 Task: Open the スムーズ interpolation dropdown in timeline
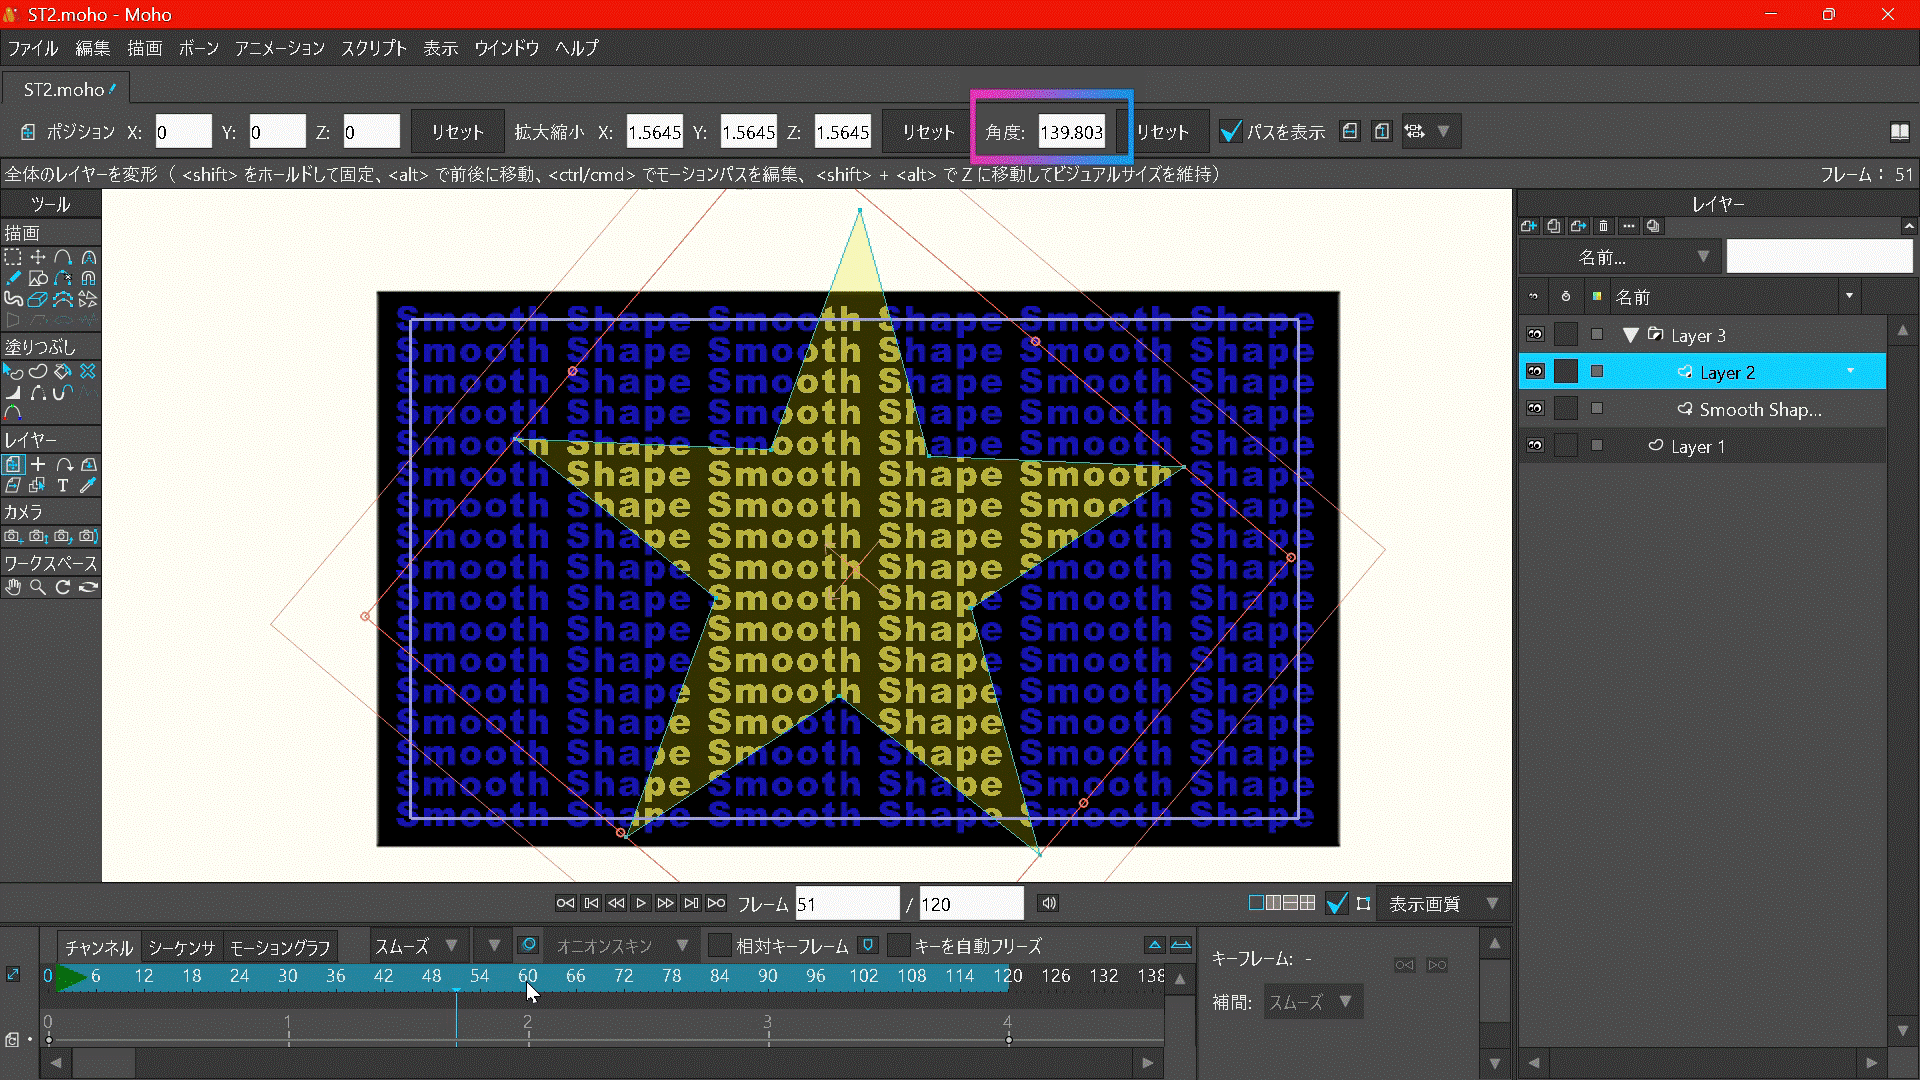415,946
